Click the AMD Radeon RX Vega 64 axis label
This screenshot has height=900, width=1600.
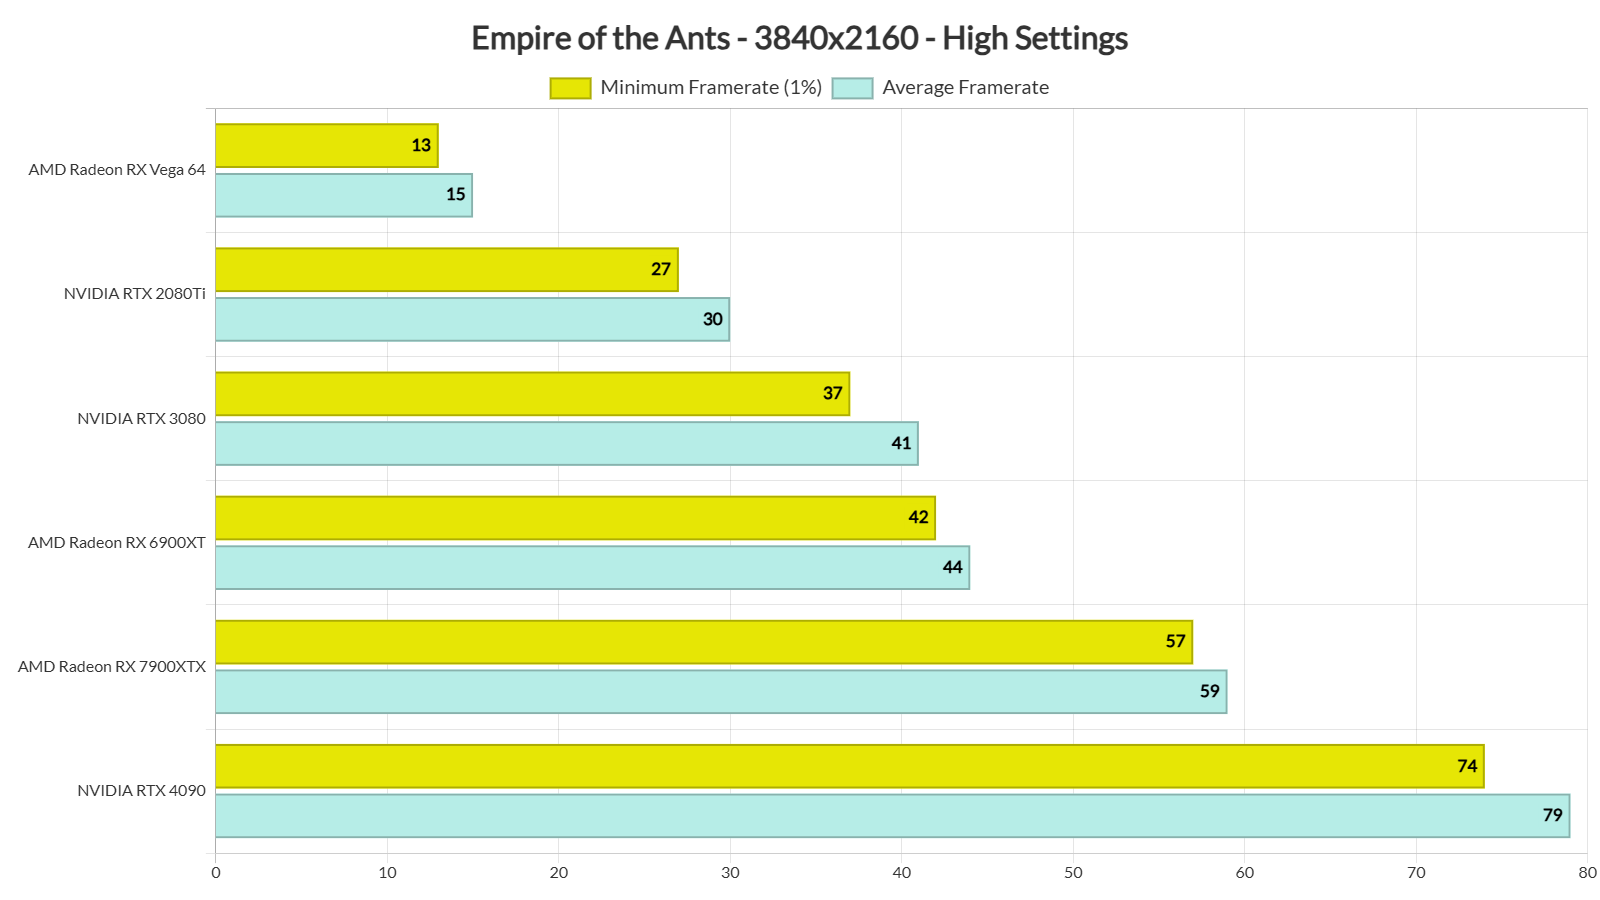pos(117,170)
